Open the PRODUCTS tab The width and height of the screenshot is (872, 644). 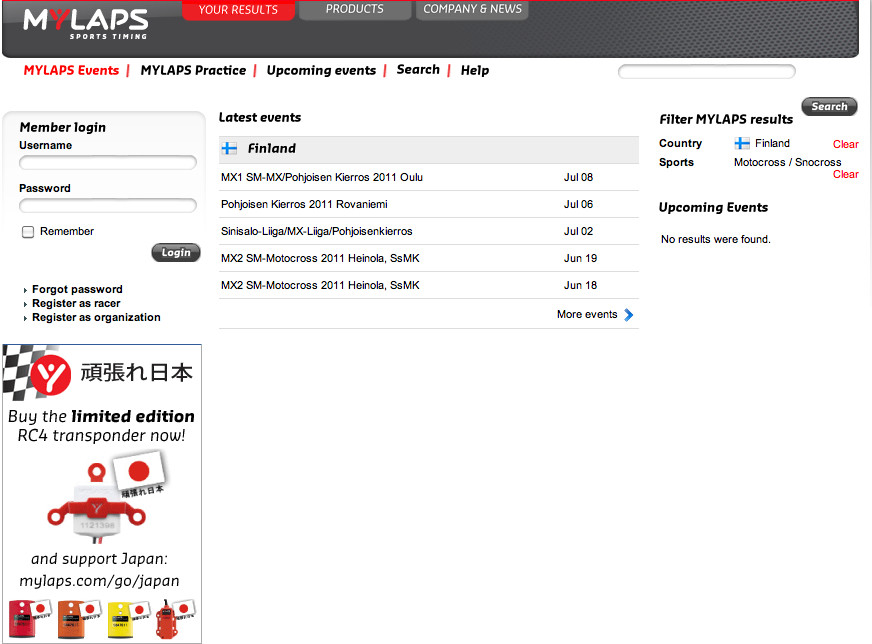coord(355,9)
